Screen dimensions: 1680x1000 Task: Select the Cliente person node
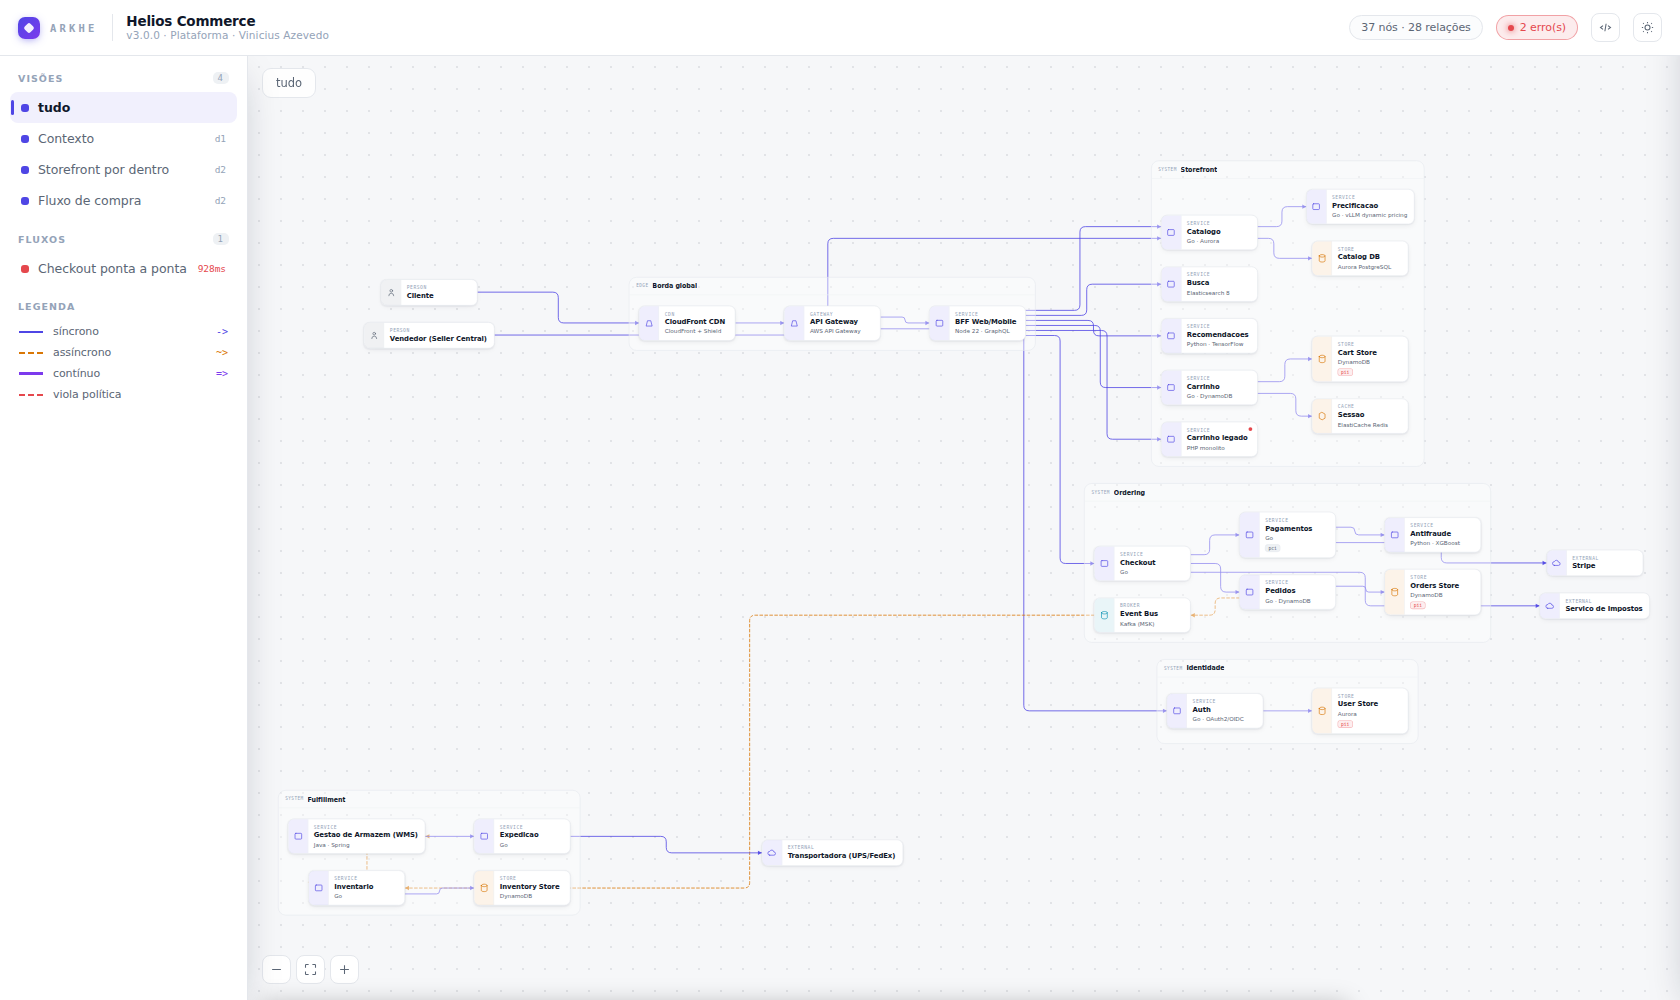428,293
